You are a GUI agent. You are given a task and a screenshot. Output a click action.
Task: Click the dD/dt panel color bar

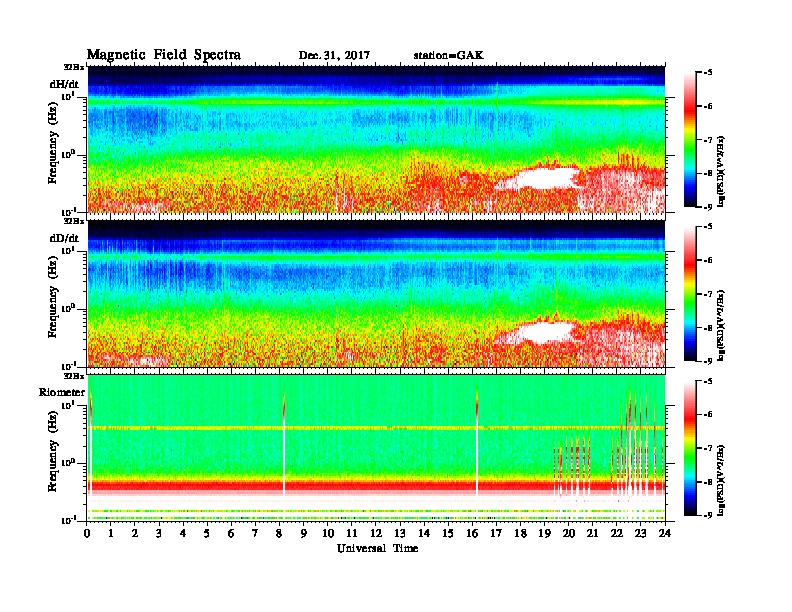click(x=689, y=293)
